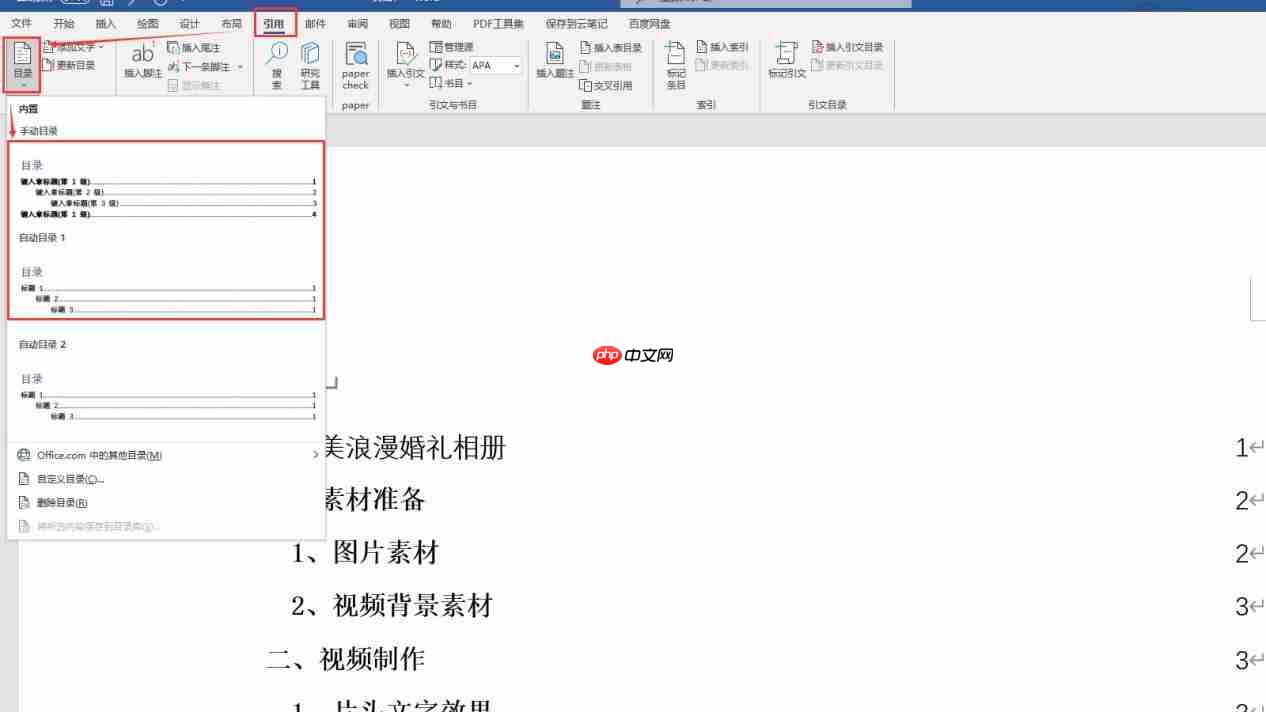This screenshot has height=712, width=1266.
Task: Click the 下一条脚注 button
Action: pos(198,67)
